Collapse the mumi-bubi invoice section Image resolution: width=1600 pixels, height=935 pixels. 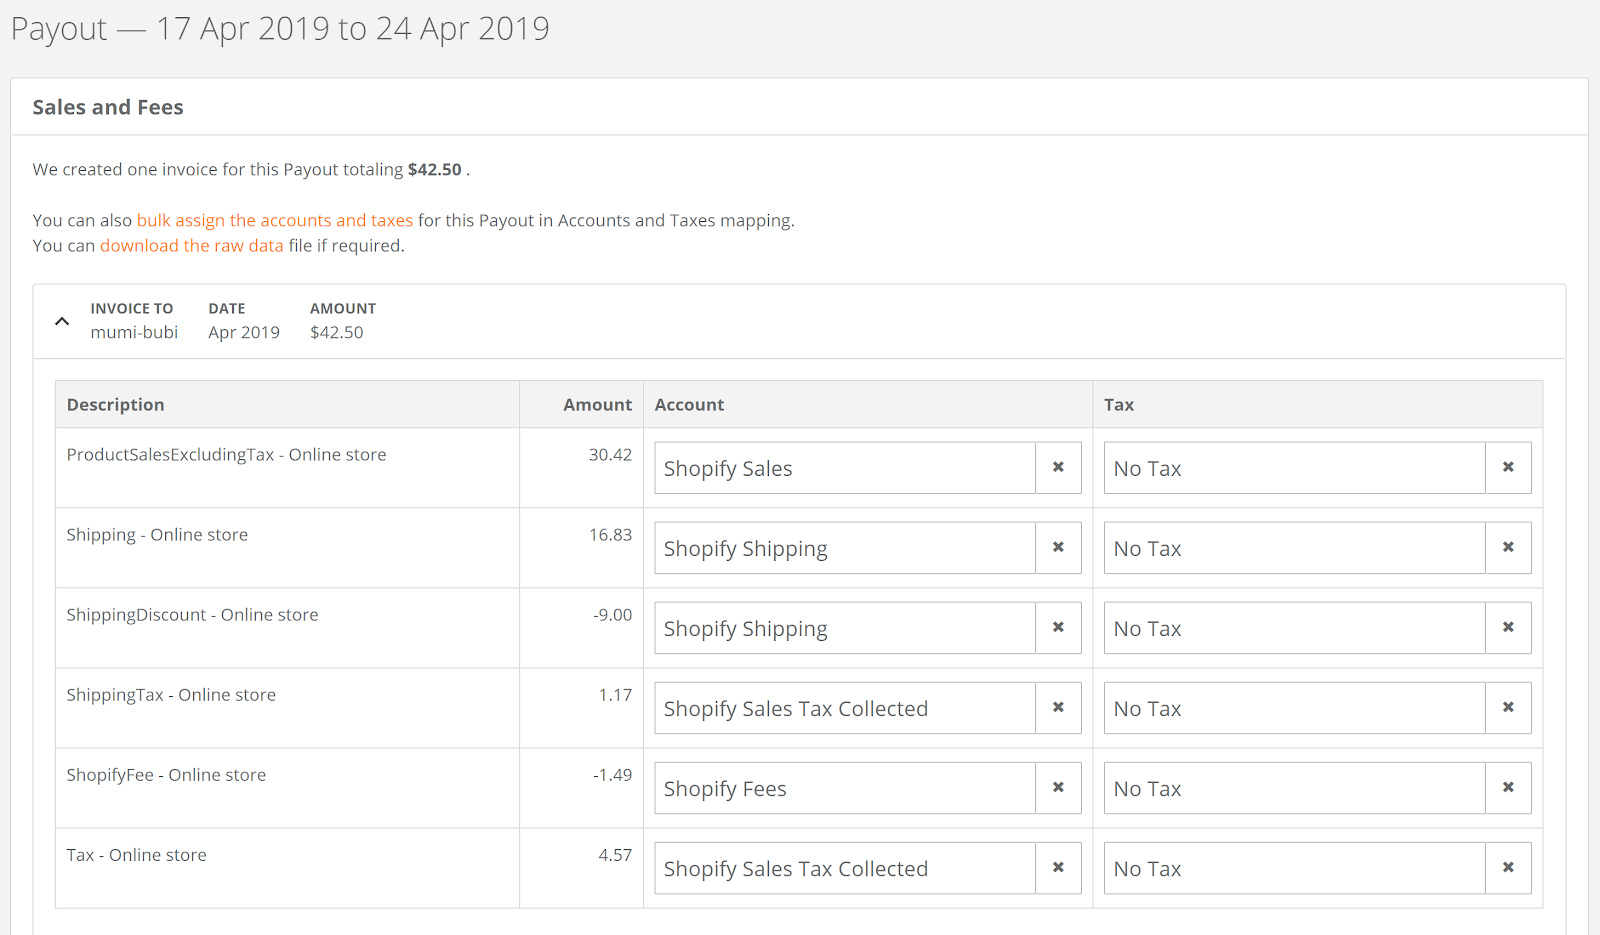(62, 321)
